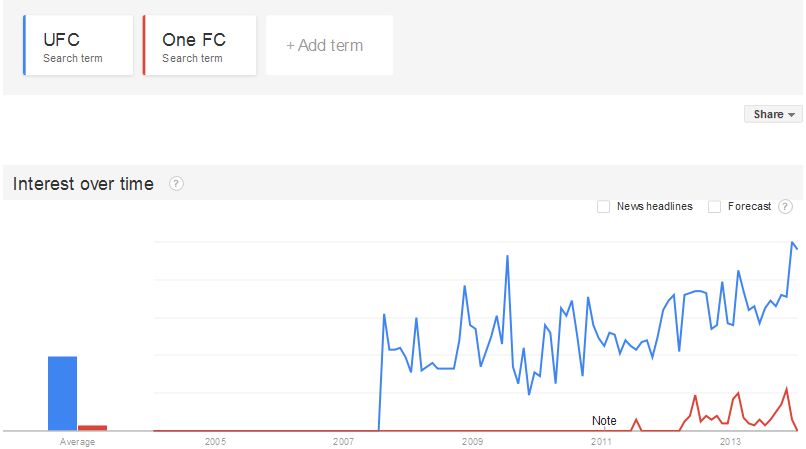Click the blue UFC average bar
This screenshot has height=449, width=806.
coord(63,393)
